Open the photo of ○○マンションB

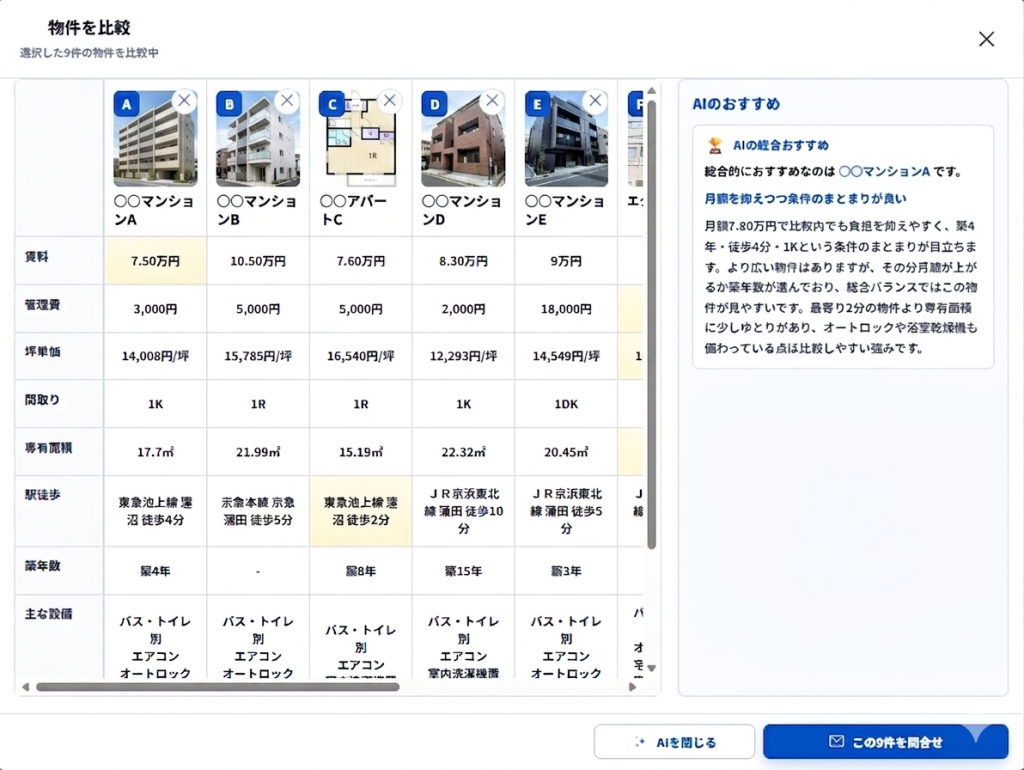258,138
